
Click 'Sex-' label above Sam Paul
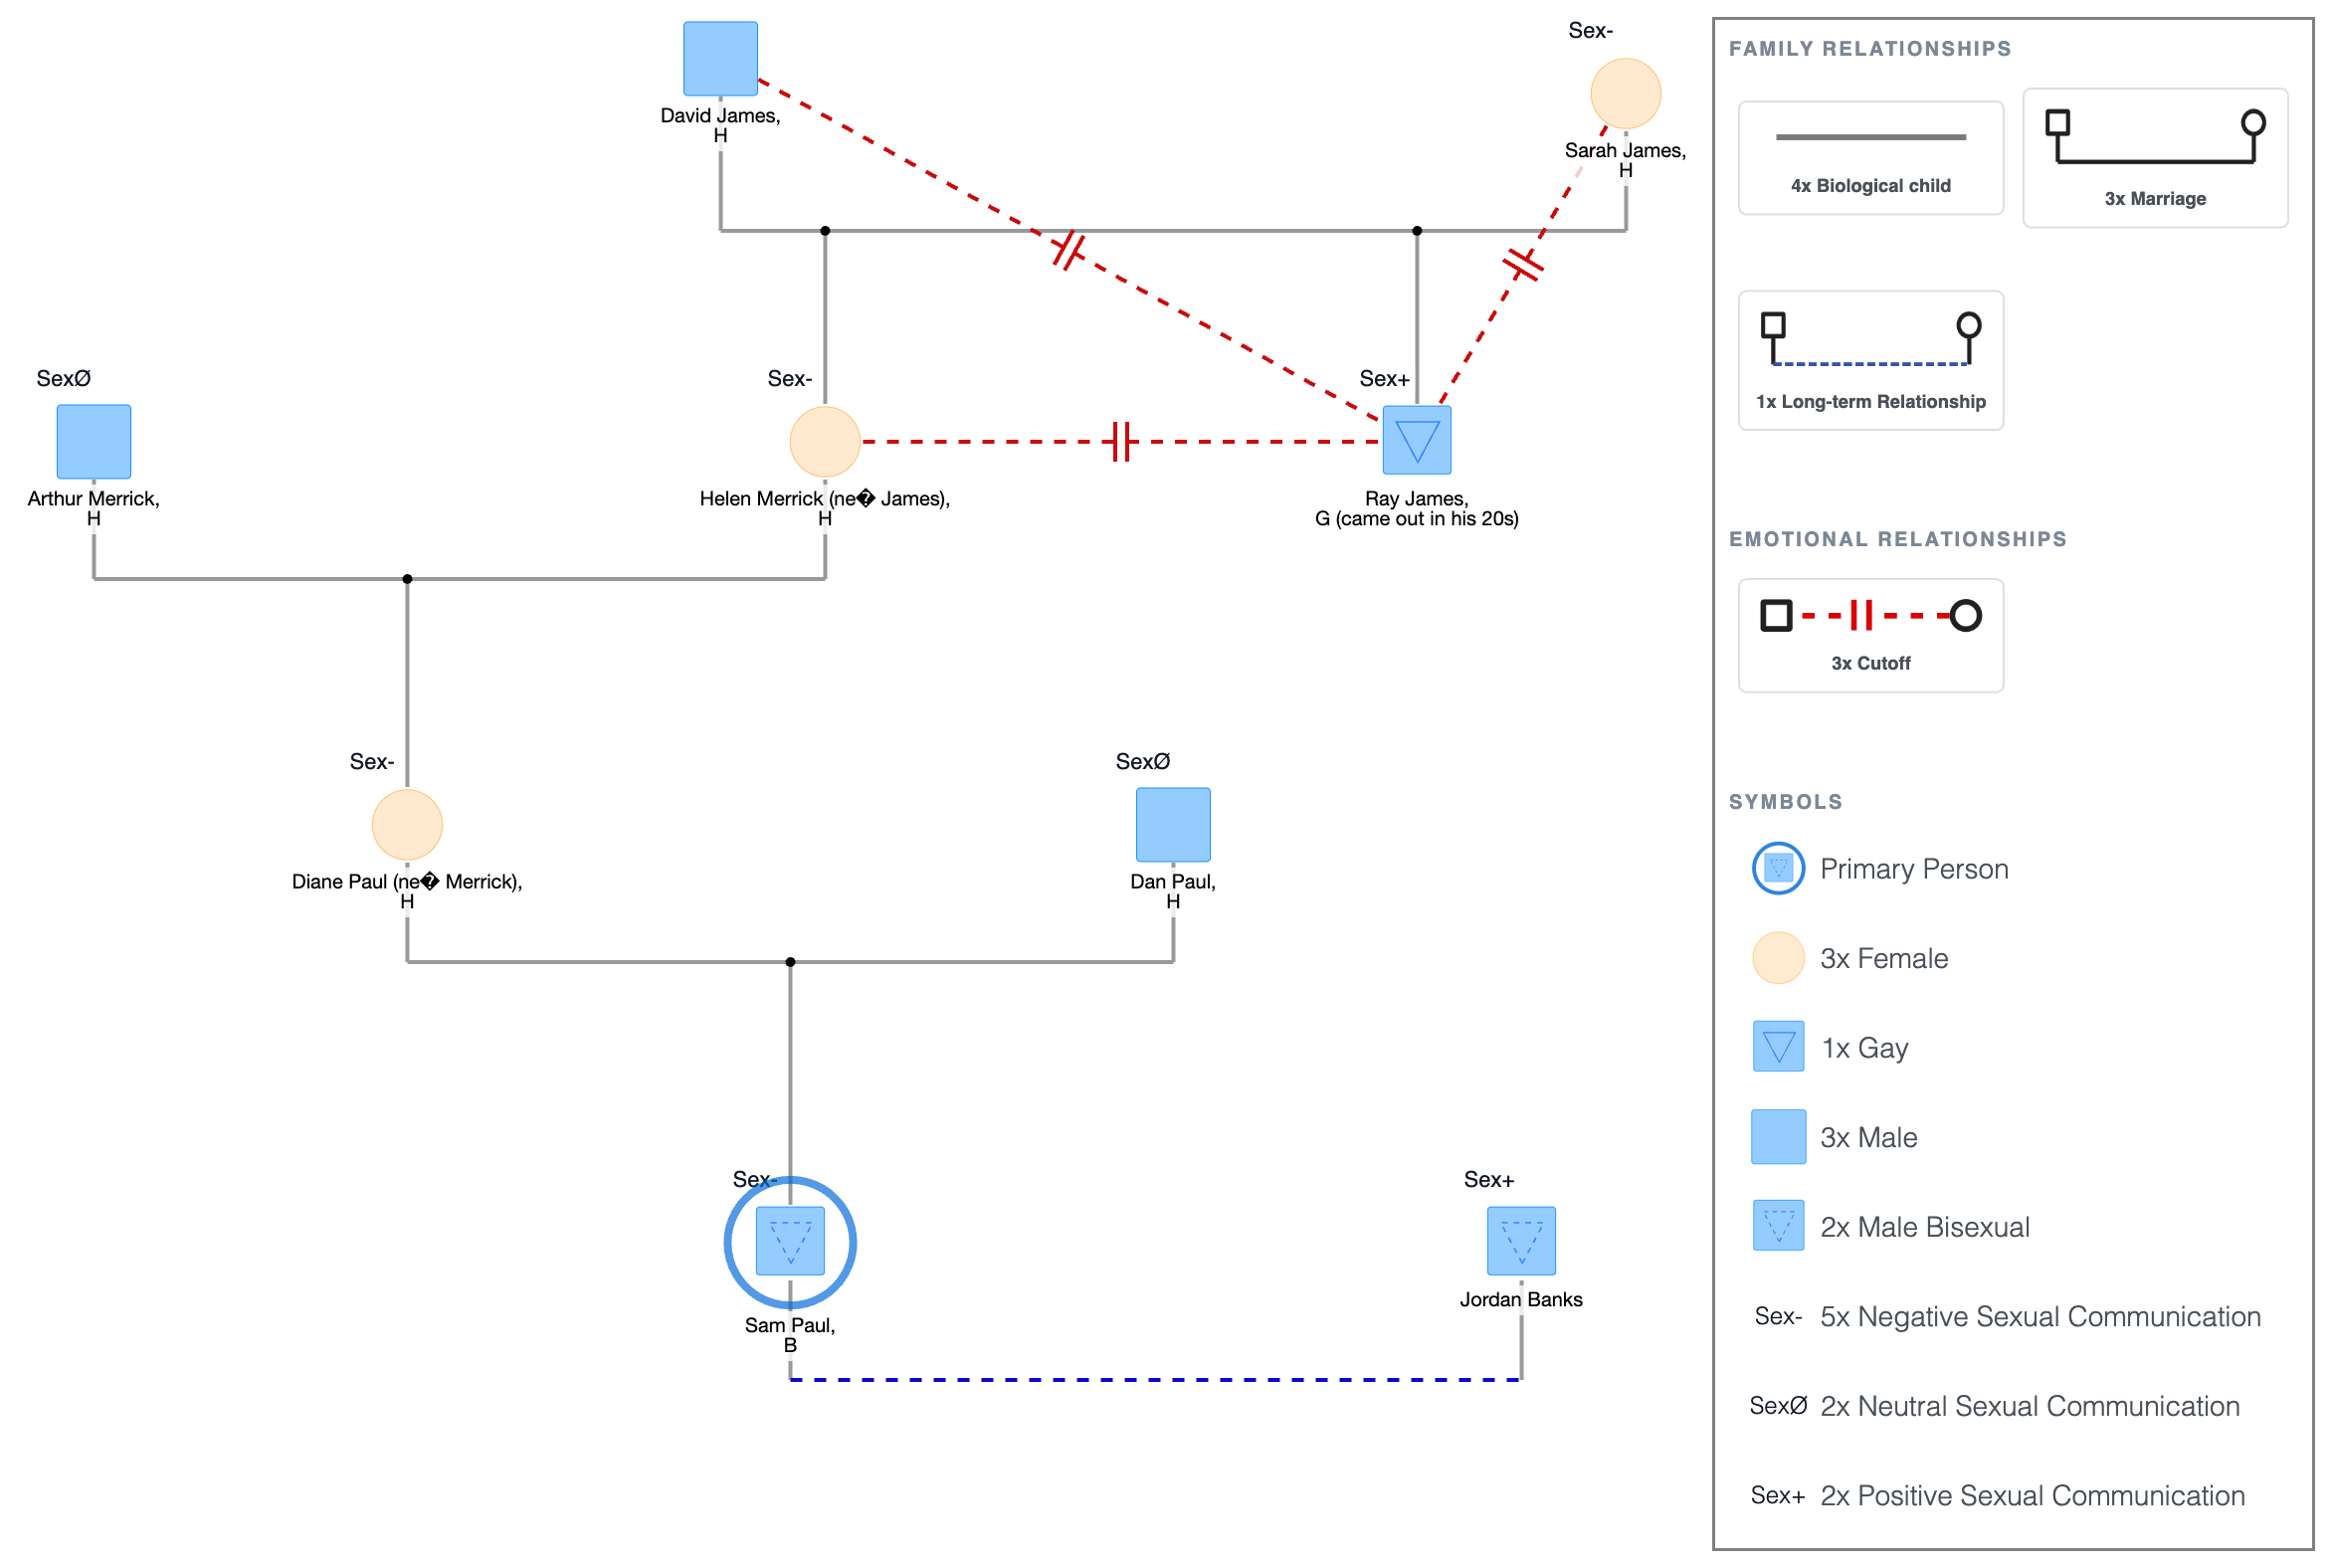[755, 1179]
